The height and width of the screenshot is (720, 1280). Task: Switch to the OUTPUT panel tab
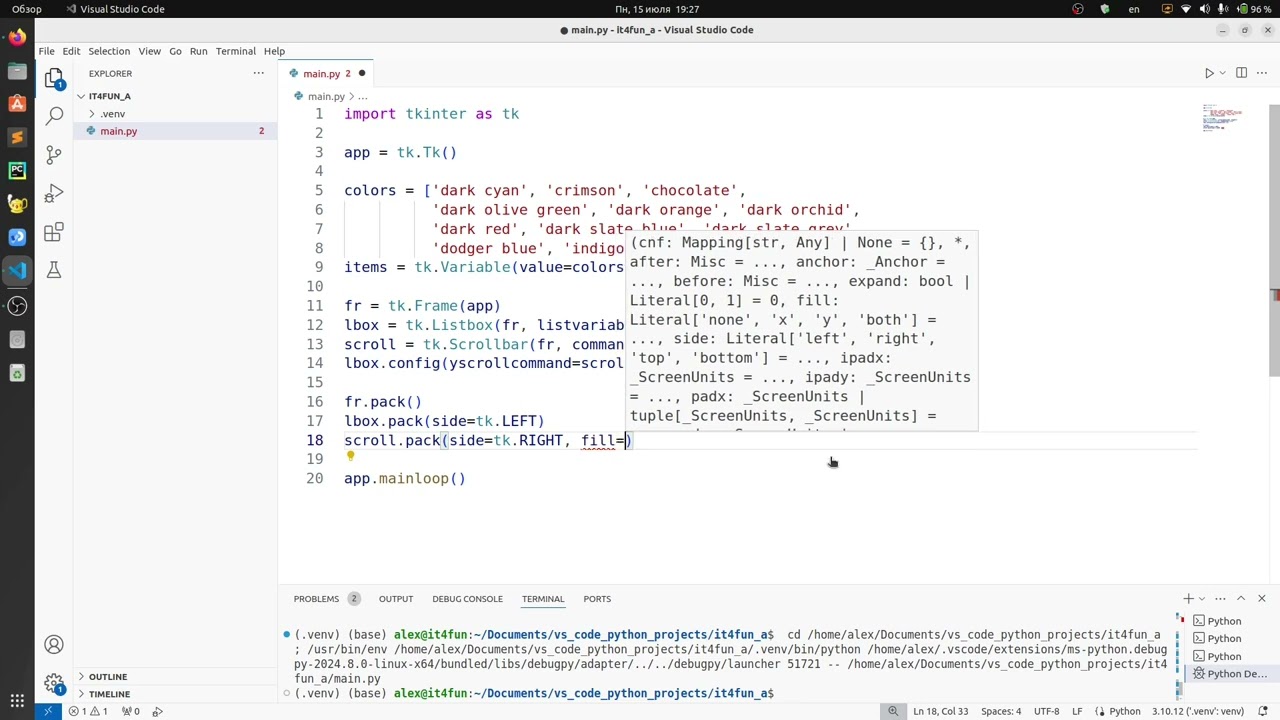(x=395, y=599)
